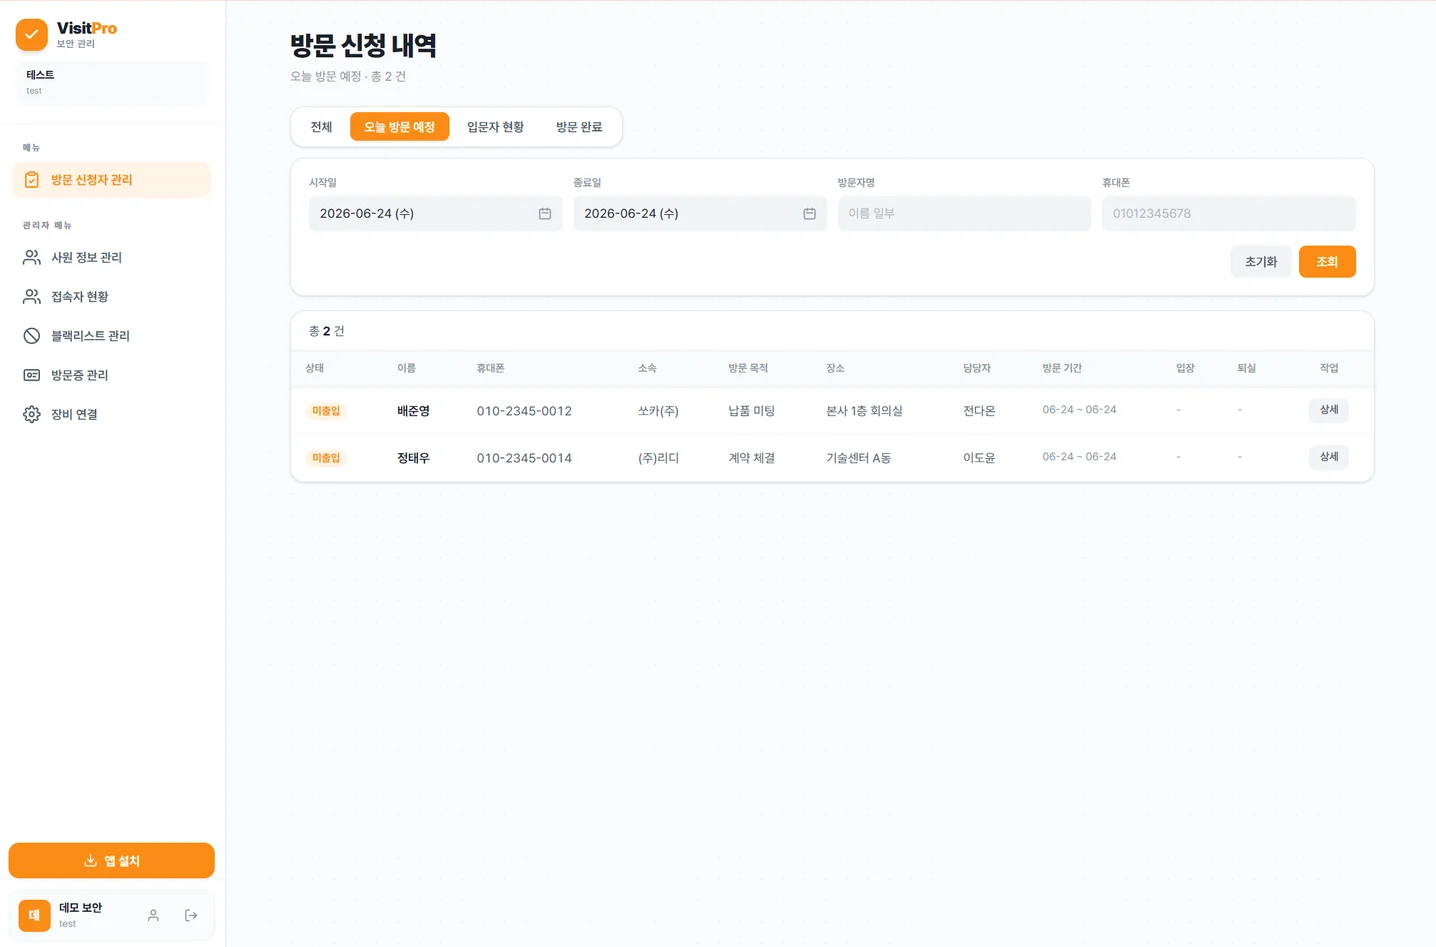The height and width of the screenshot is (947, 1436).
Task: Click visit purpose 계약 체결
Action: click(x=752, y=458)
